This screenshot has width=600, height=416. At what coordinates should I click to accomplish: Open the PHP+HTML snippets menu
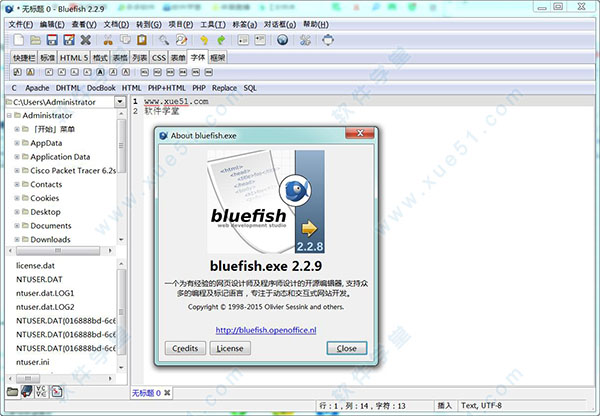point(166,88)
